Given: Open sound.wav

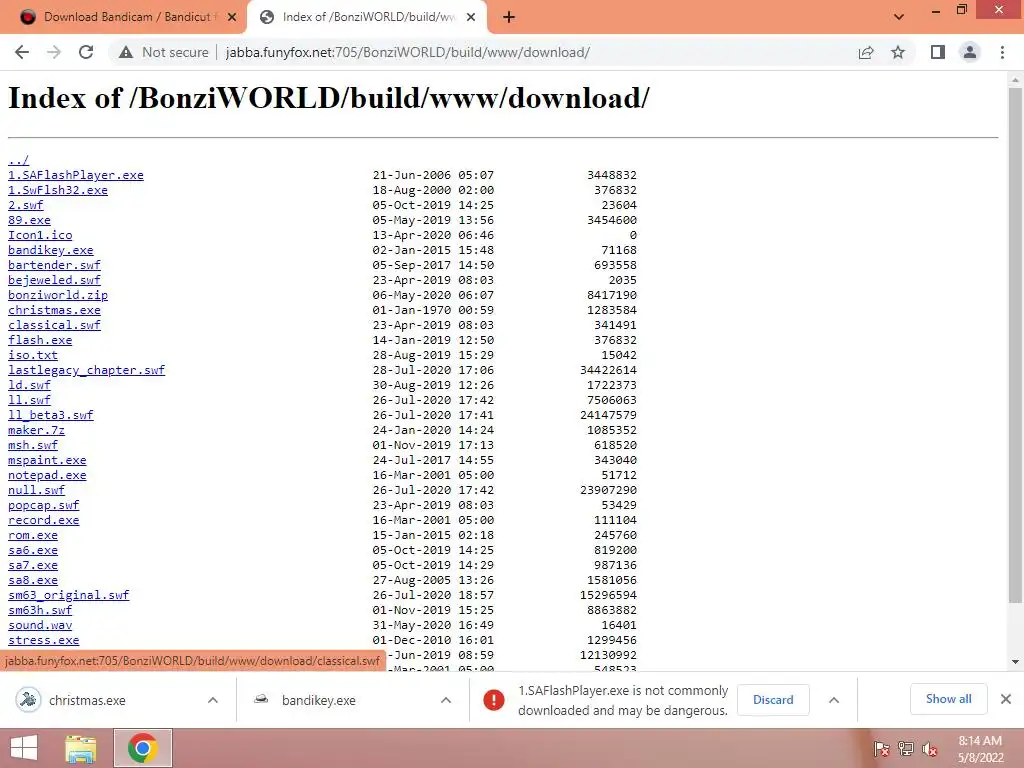Looking at the screenshot, I should coord(40,626).
